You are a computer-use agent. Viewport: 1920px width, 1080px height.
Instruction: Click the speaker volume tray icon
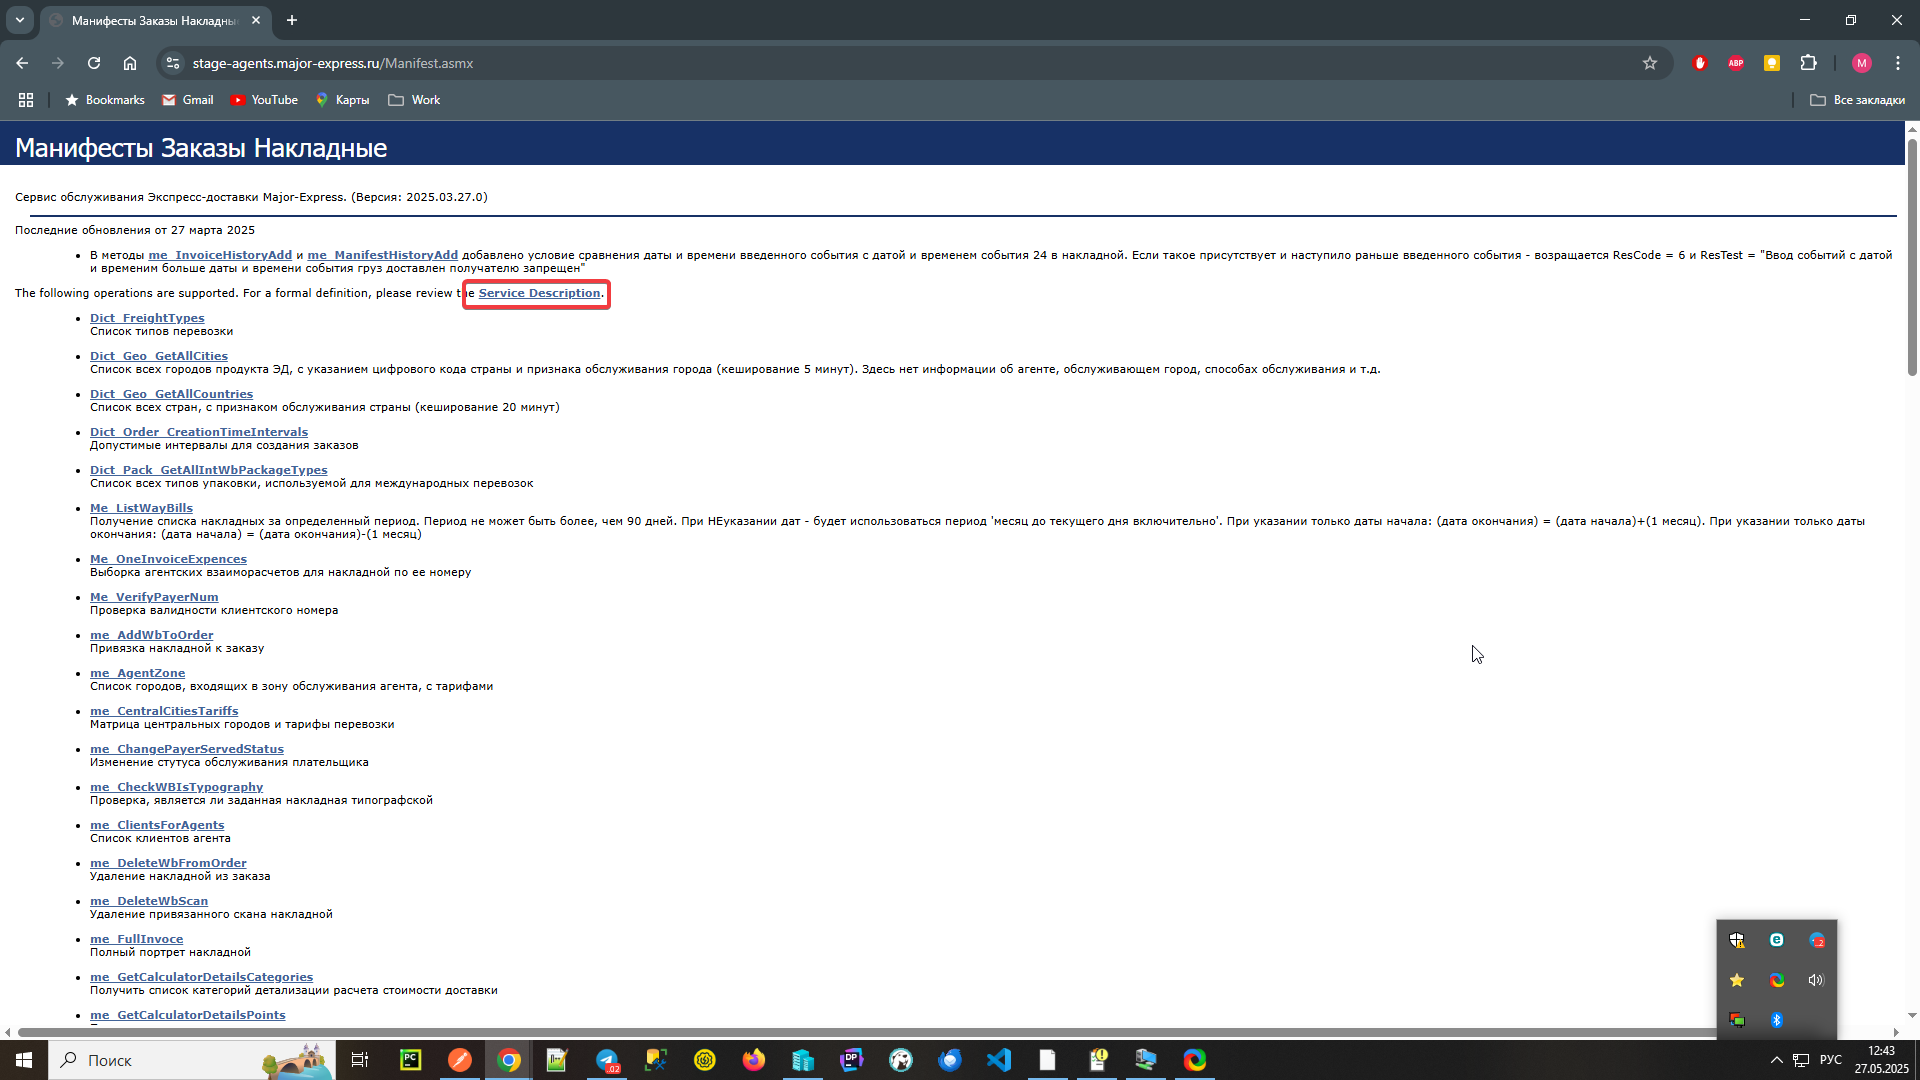click(x=1816, y=980)
